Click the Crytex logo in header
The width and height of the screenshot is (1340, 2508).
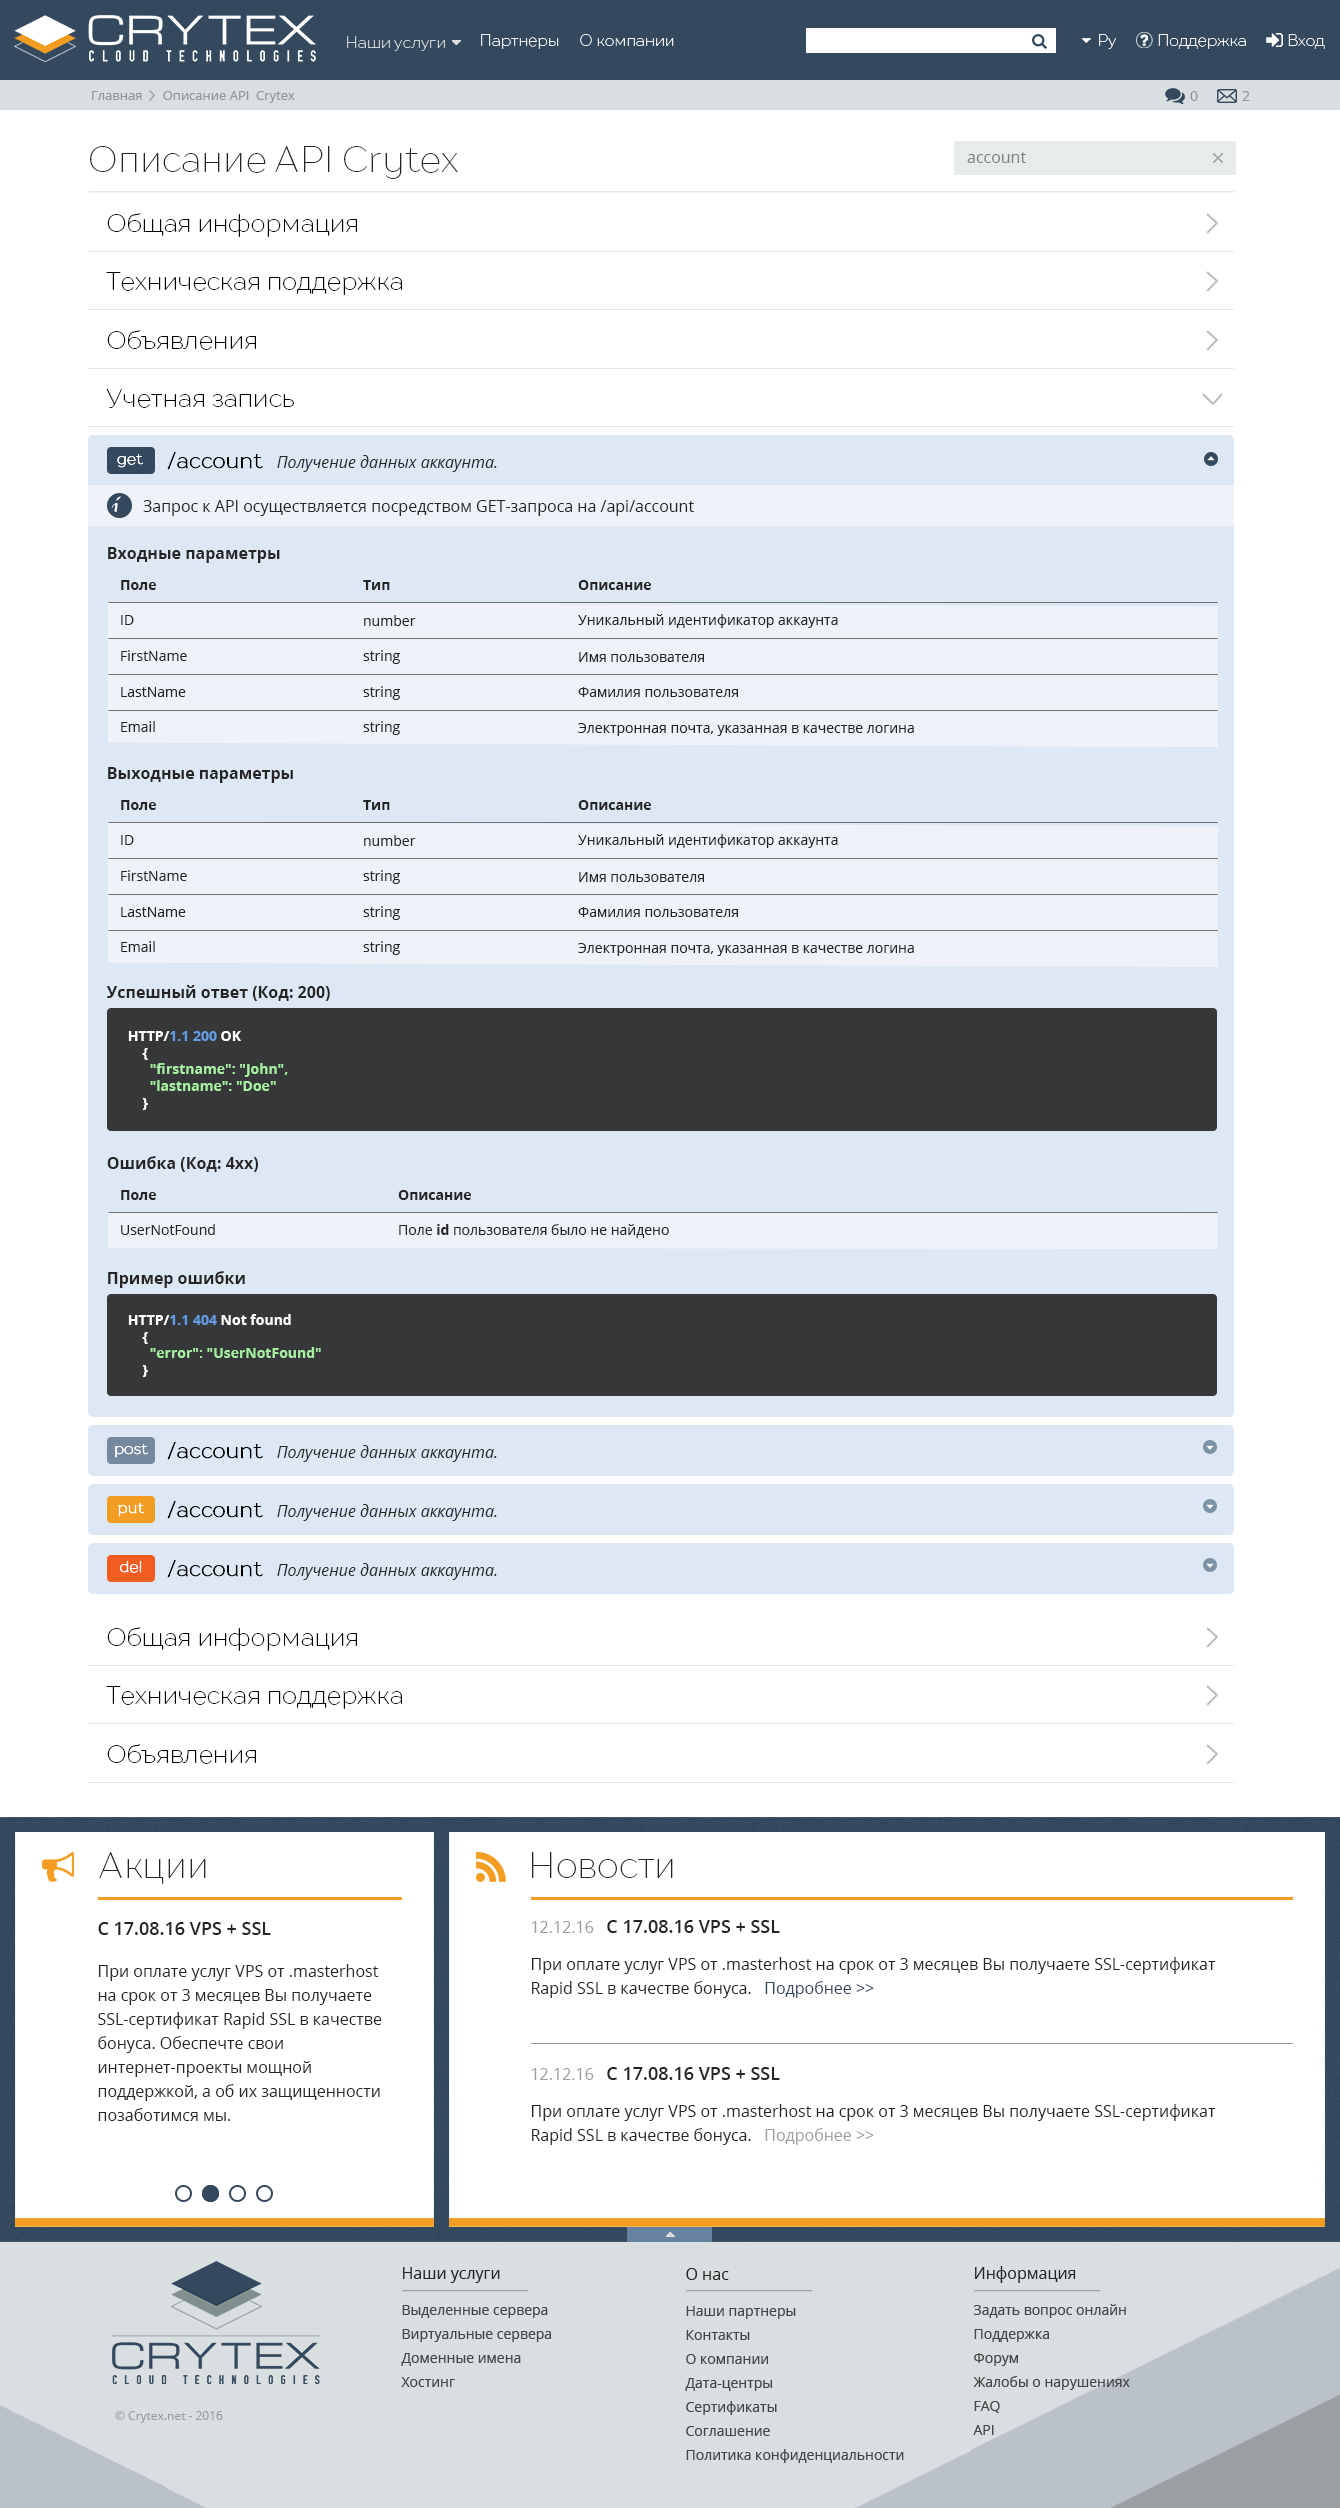pos(166,40)
